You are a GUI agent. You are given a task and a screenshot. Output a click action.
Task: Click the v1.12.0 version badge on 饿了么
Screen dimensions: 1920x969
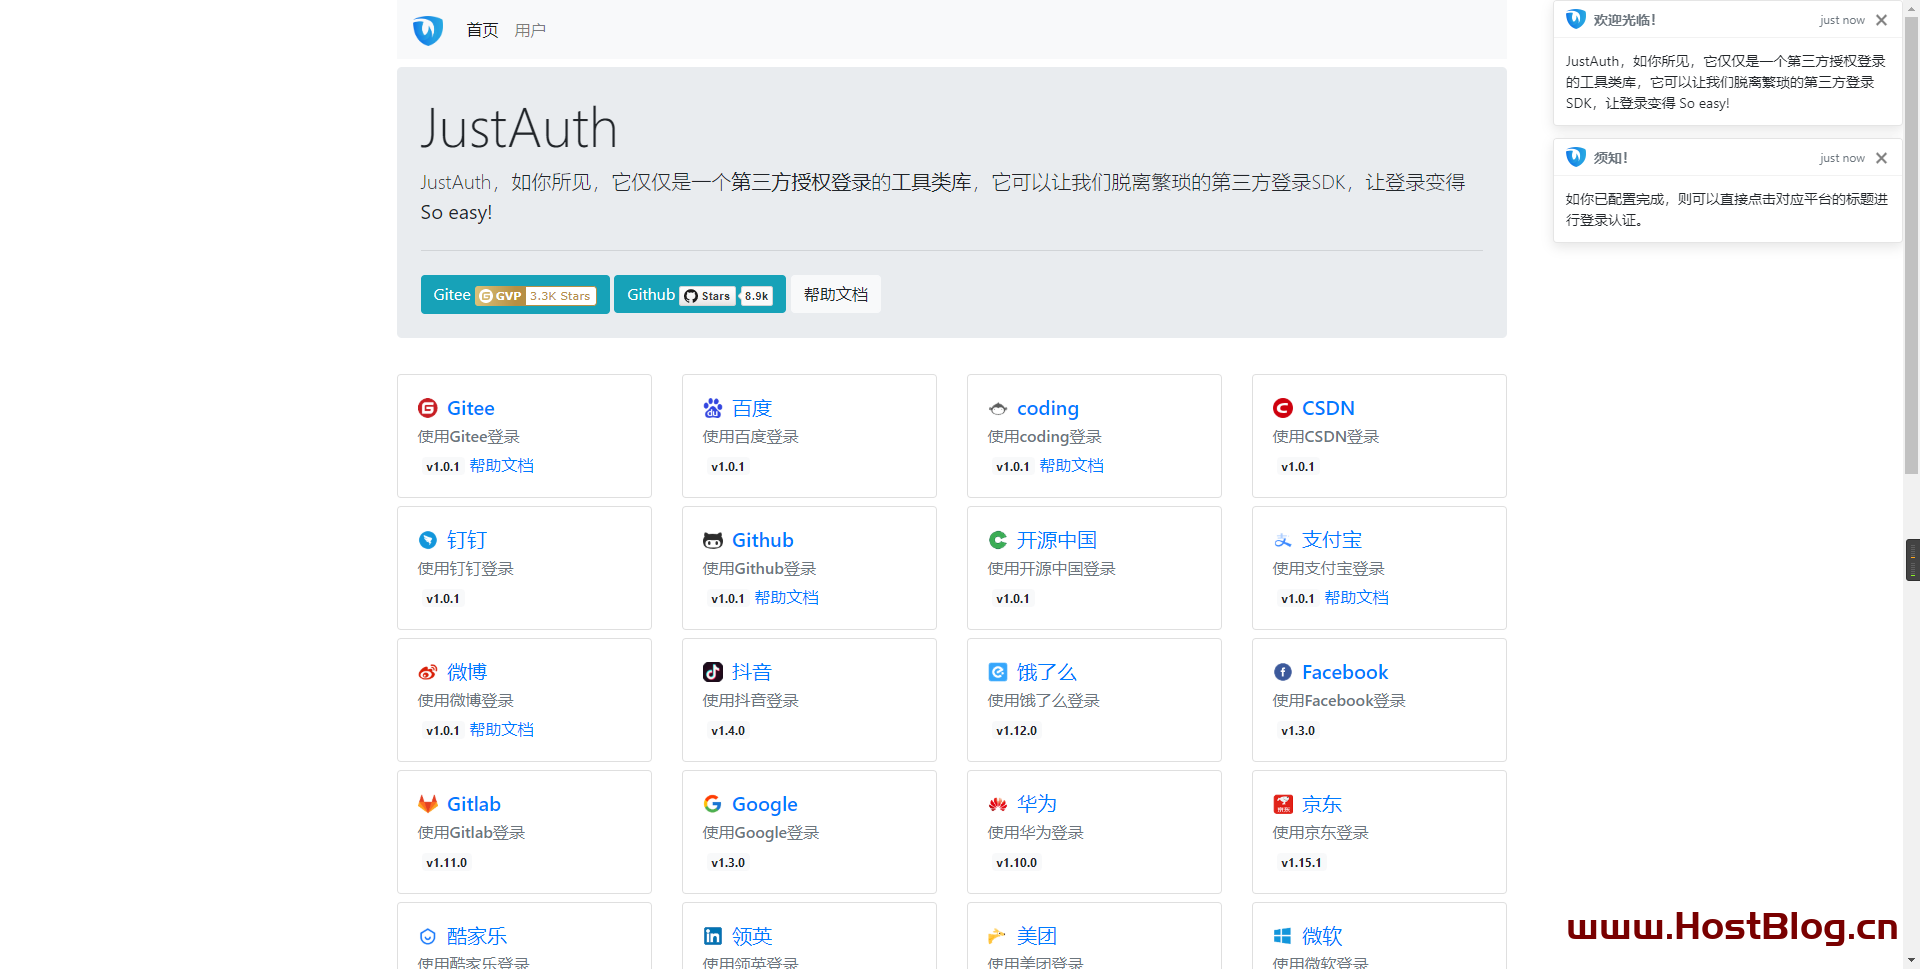tap(1016, 731)
